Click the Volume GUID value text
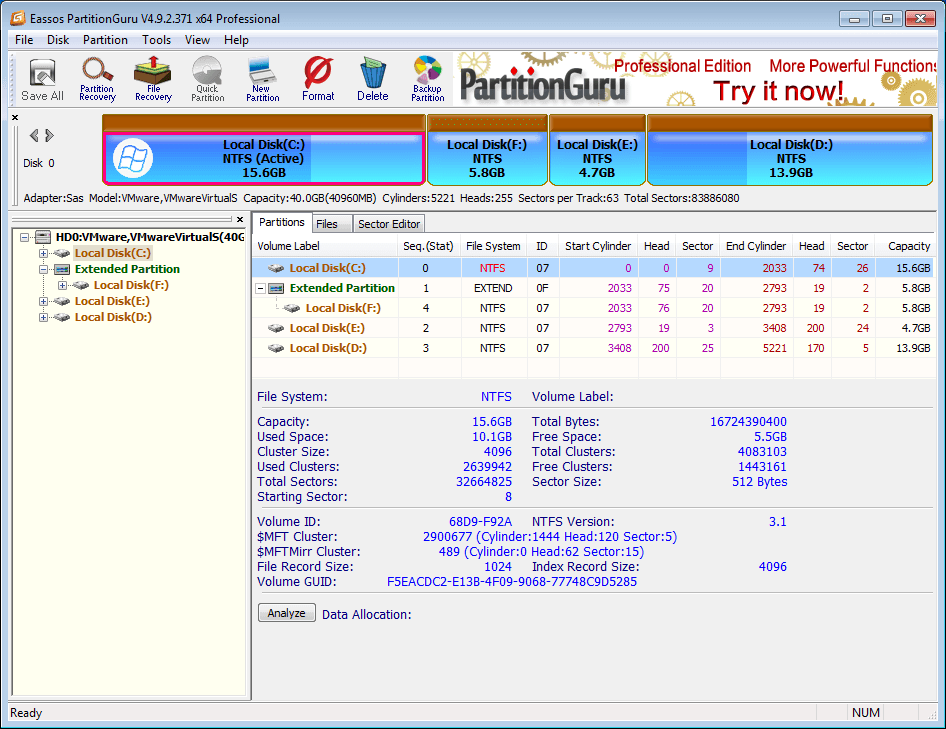 coord(512,582)
